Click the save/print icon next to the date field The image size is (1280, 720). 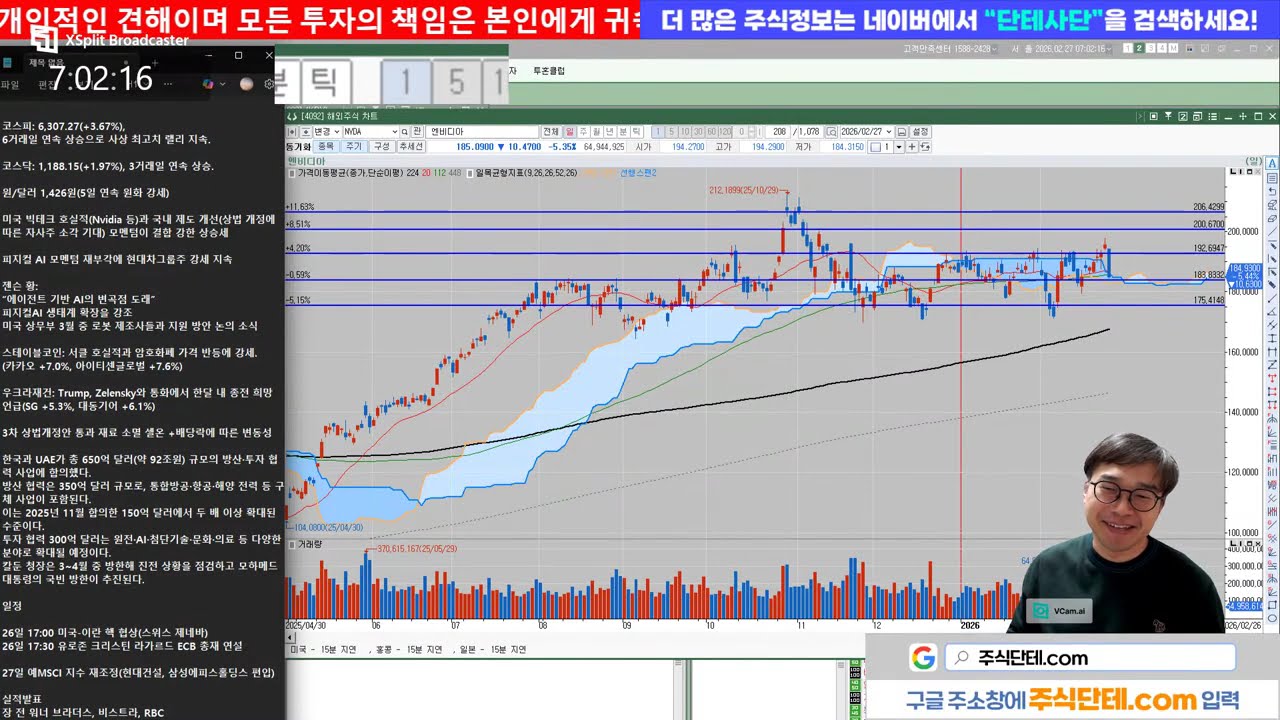902,132
